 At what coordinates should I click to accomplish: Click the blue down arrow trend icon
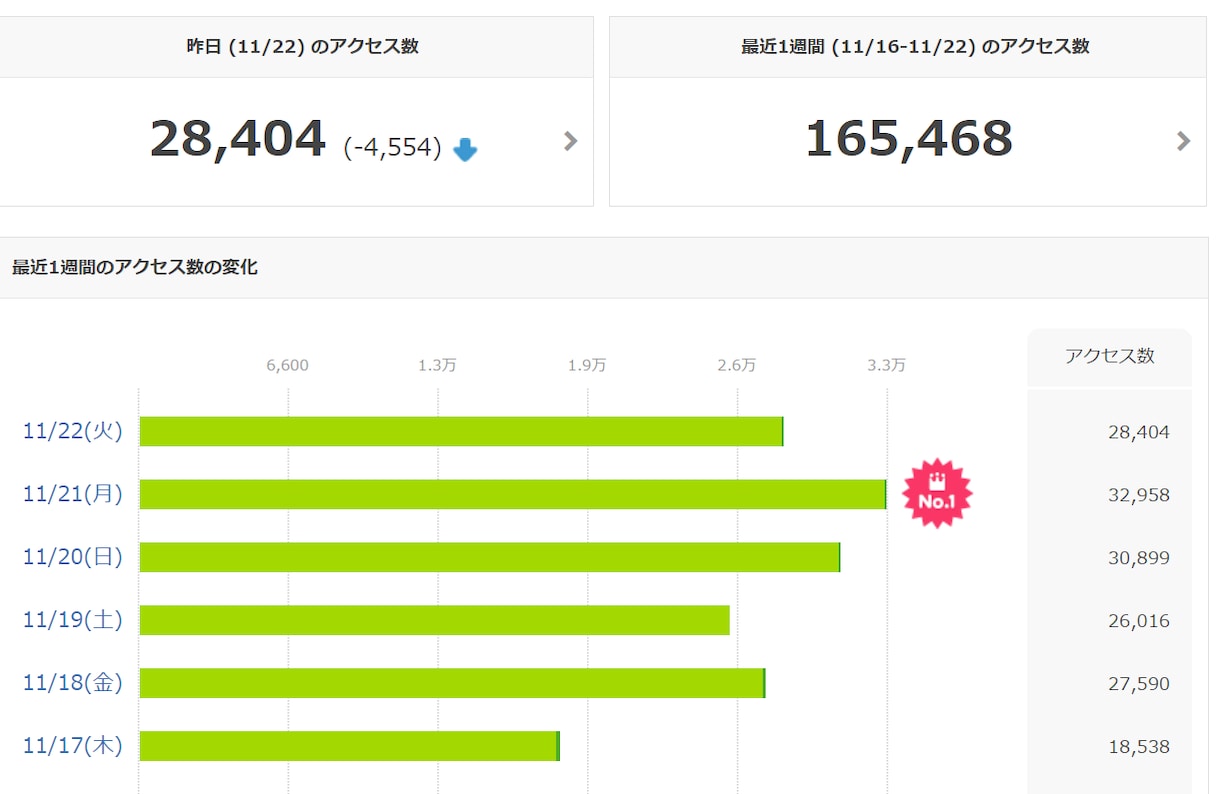tap(465, 150)
